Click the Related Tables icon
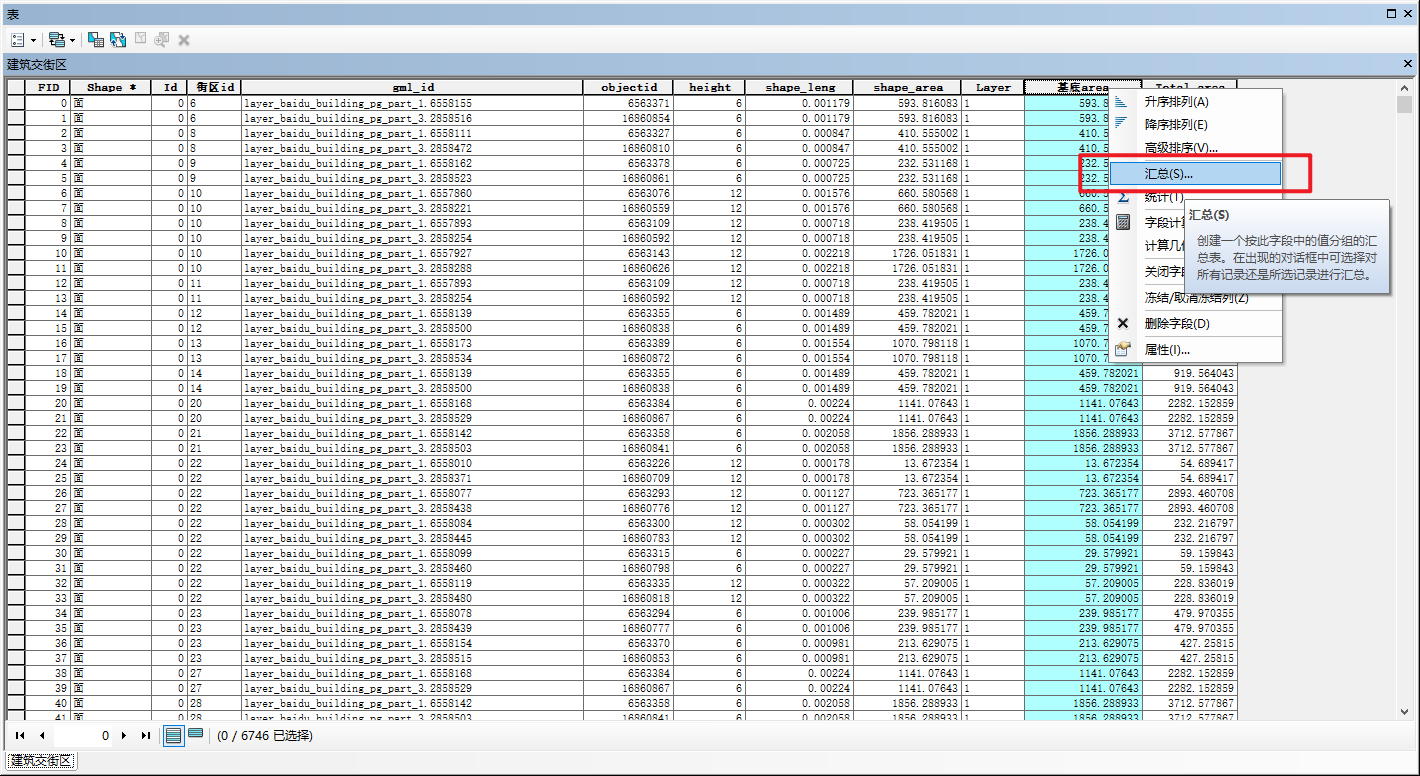This screenshot has width=1420, height=776. click(55, 40)
